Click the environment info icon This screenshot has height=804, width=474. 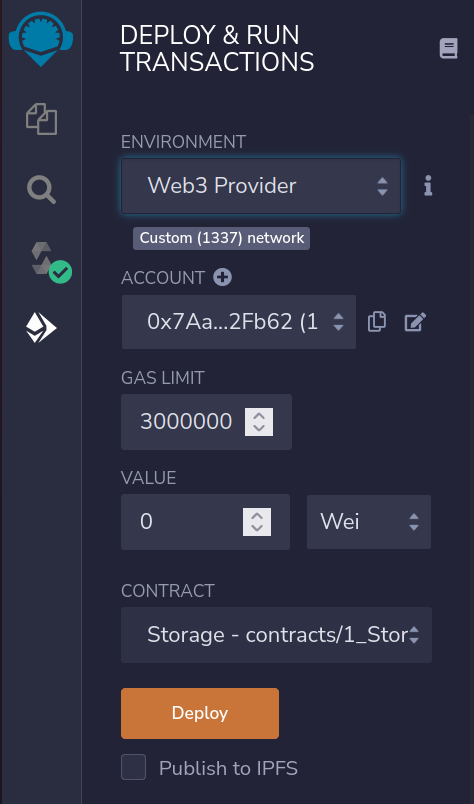428,186
